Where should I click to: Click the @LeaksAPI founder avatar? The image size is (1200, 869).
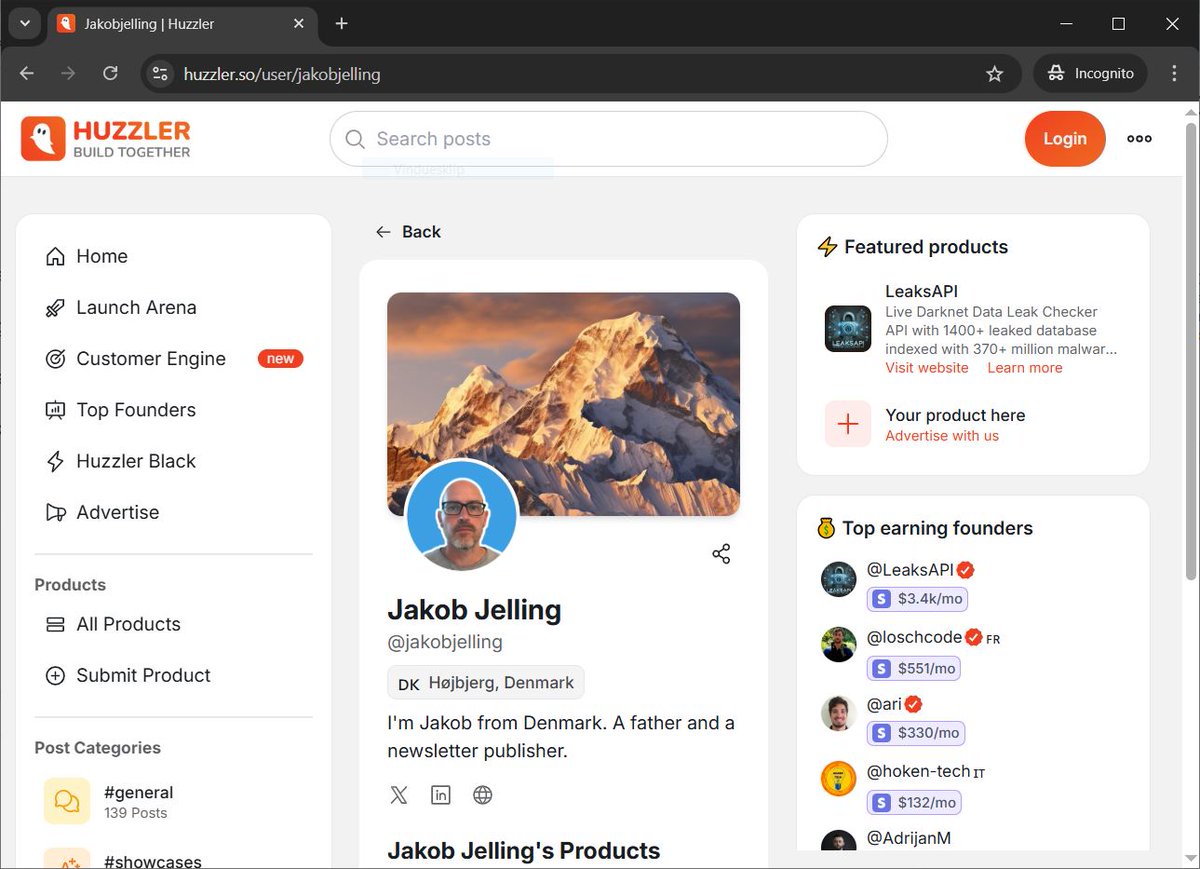839,579
